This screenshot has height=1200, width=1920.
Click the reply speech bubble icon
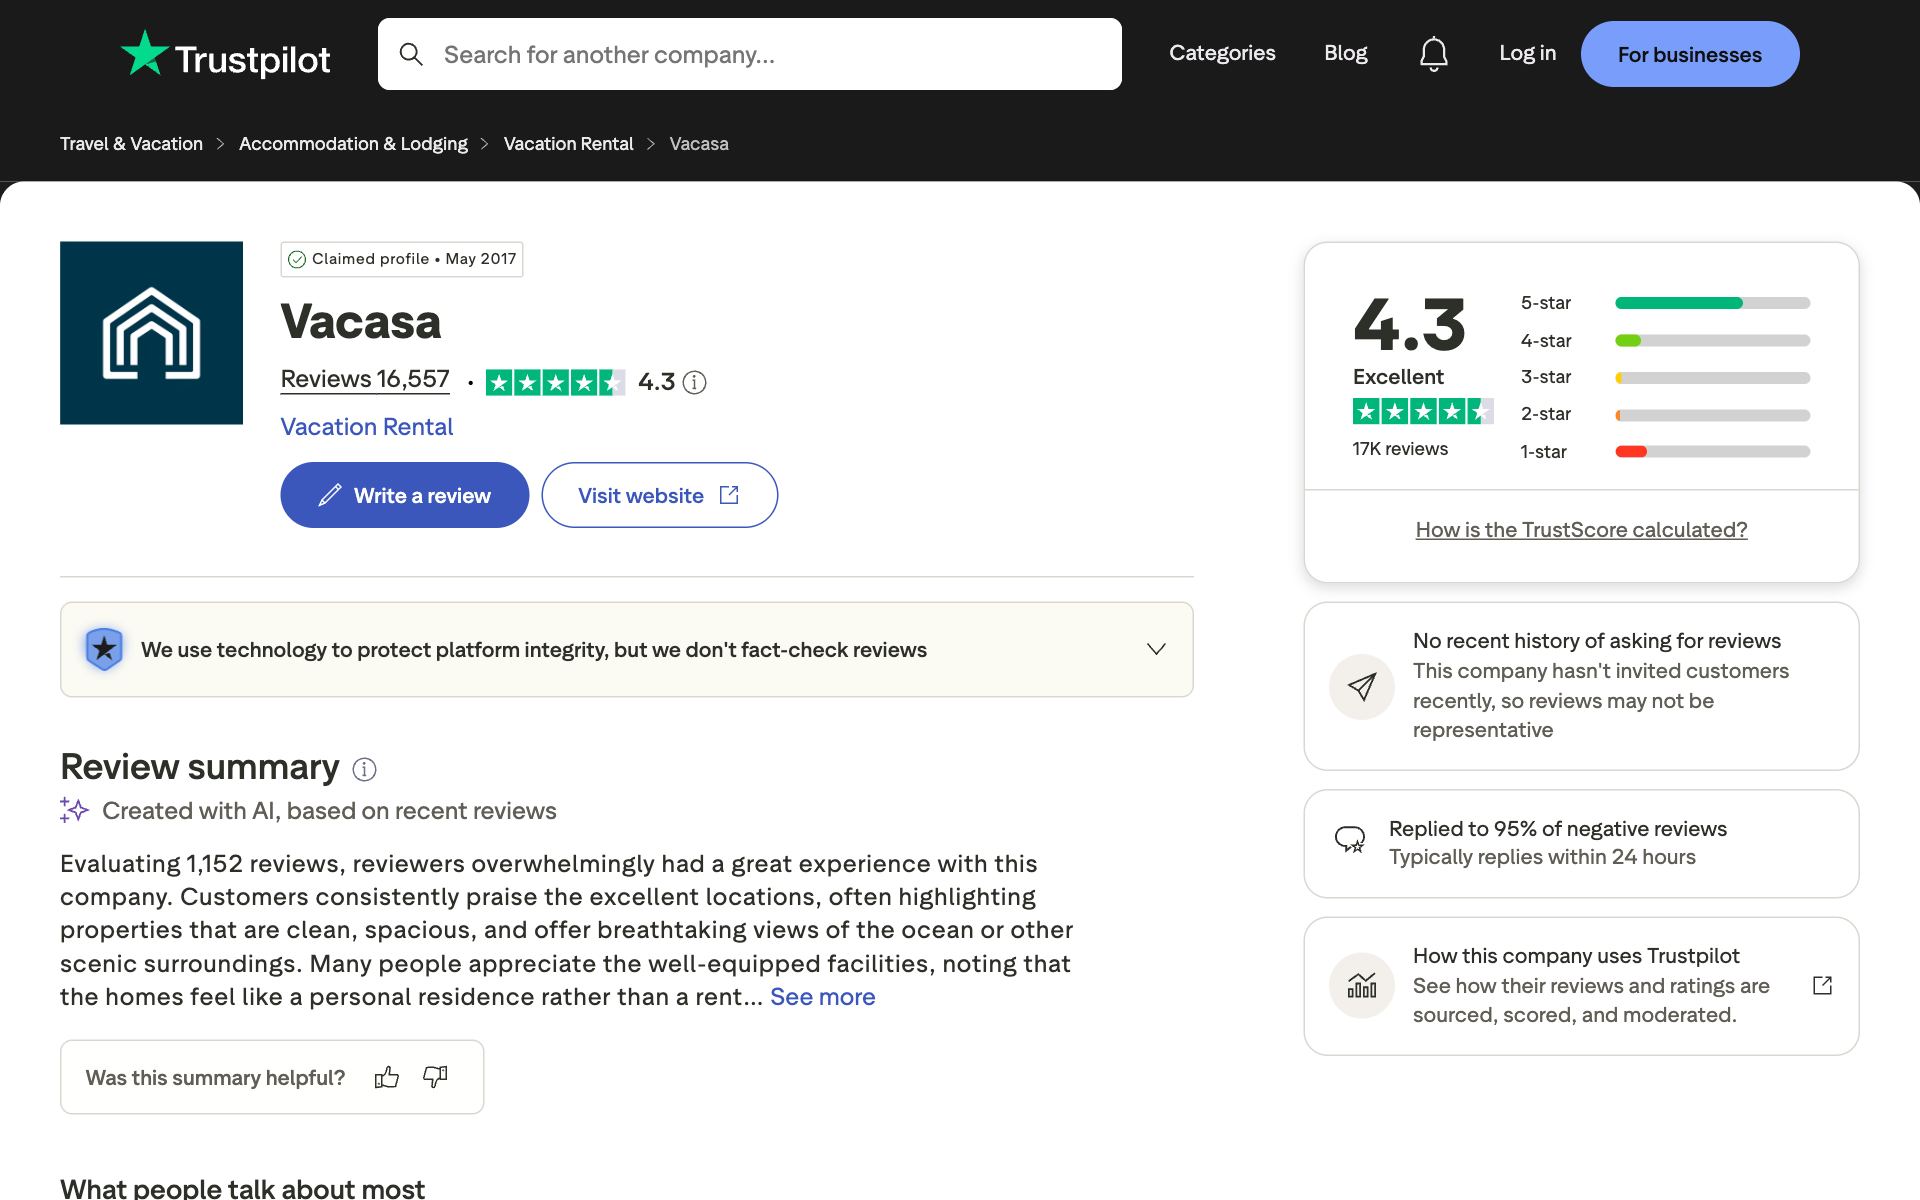[1350, 840]
